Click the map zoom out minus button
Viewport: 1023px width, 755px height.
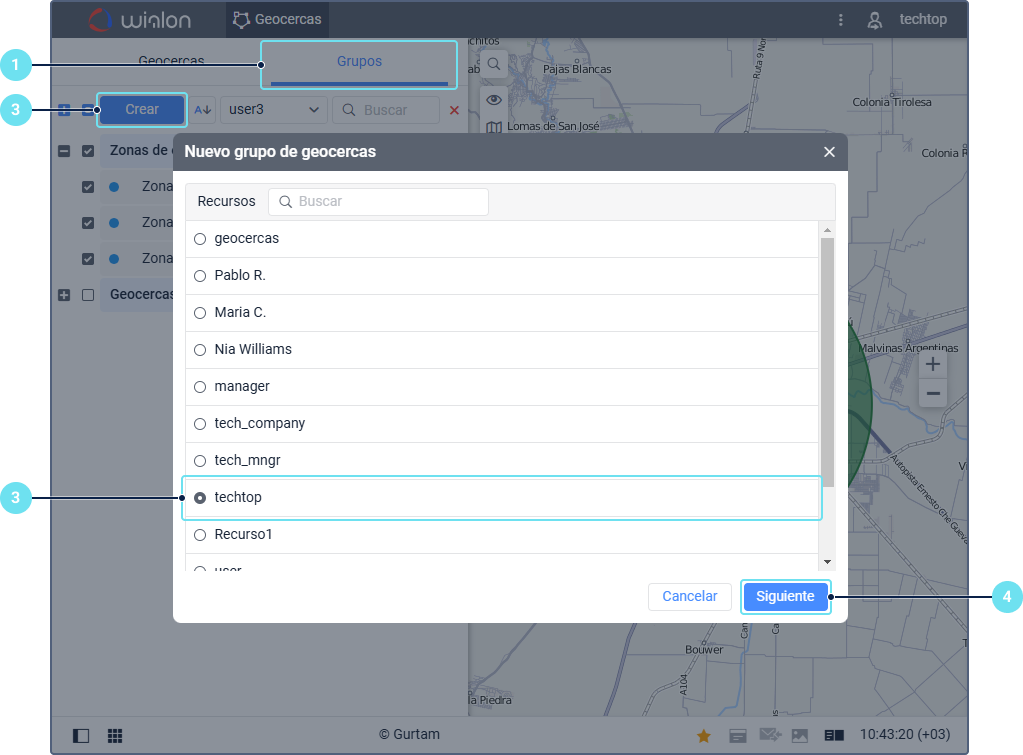point(932,394)
